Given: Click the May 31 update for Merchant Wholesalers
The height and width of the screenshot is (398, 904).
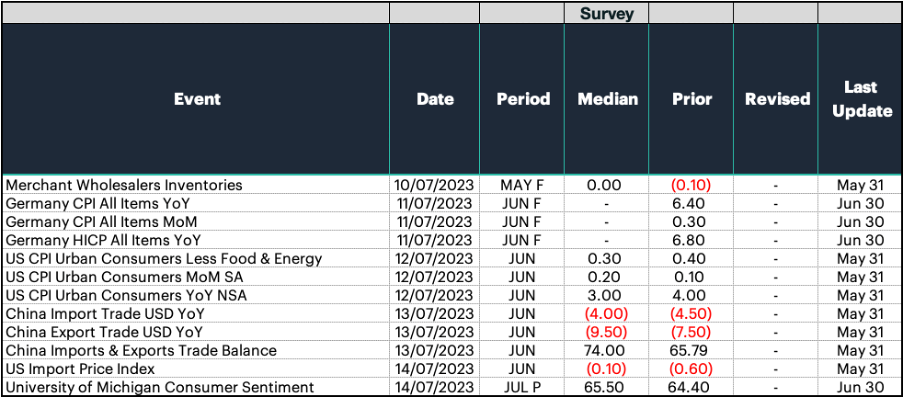Looking at the screenshot, I should click(860, 185).
